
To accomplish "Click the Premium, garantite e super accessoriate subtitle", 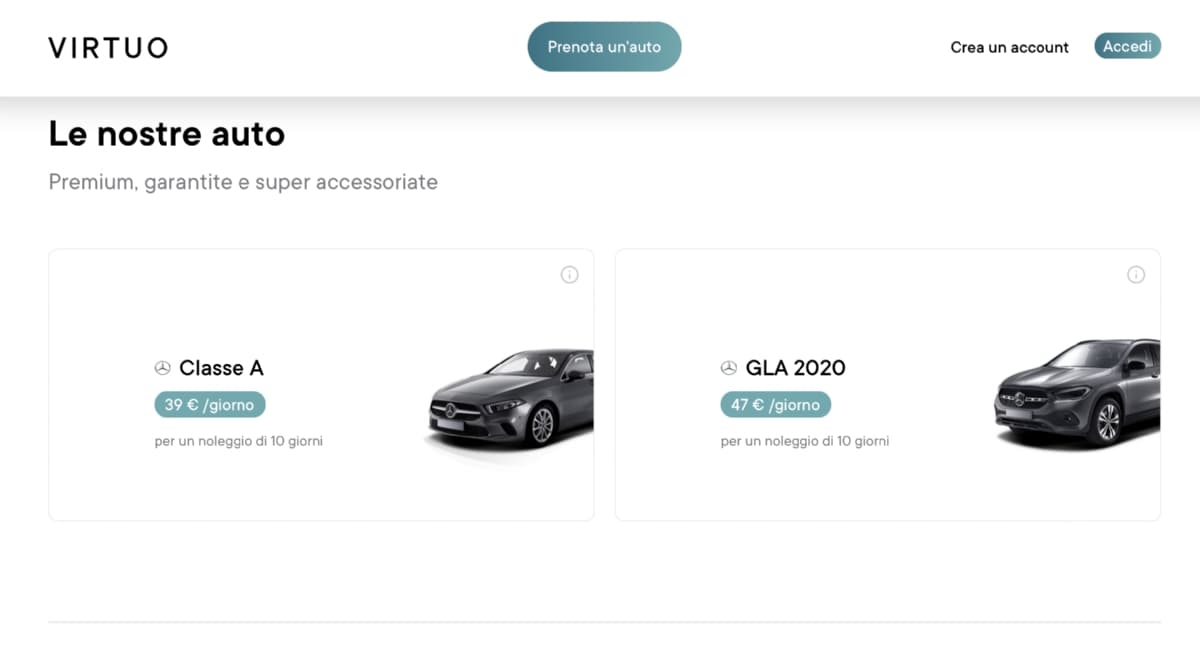I will 243,182.
